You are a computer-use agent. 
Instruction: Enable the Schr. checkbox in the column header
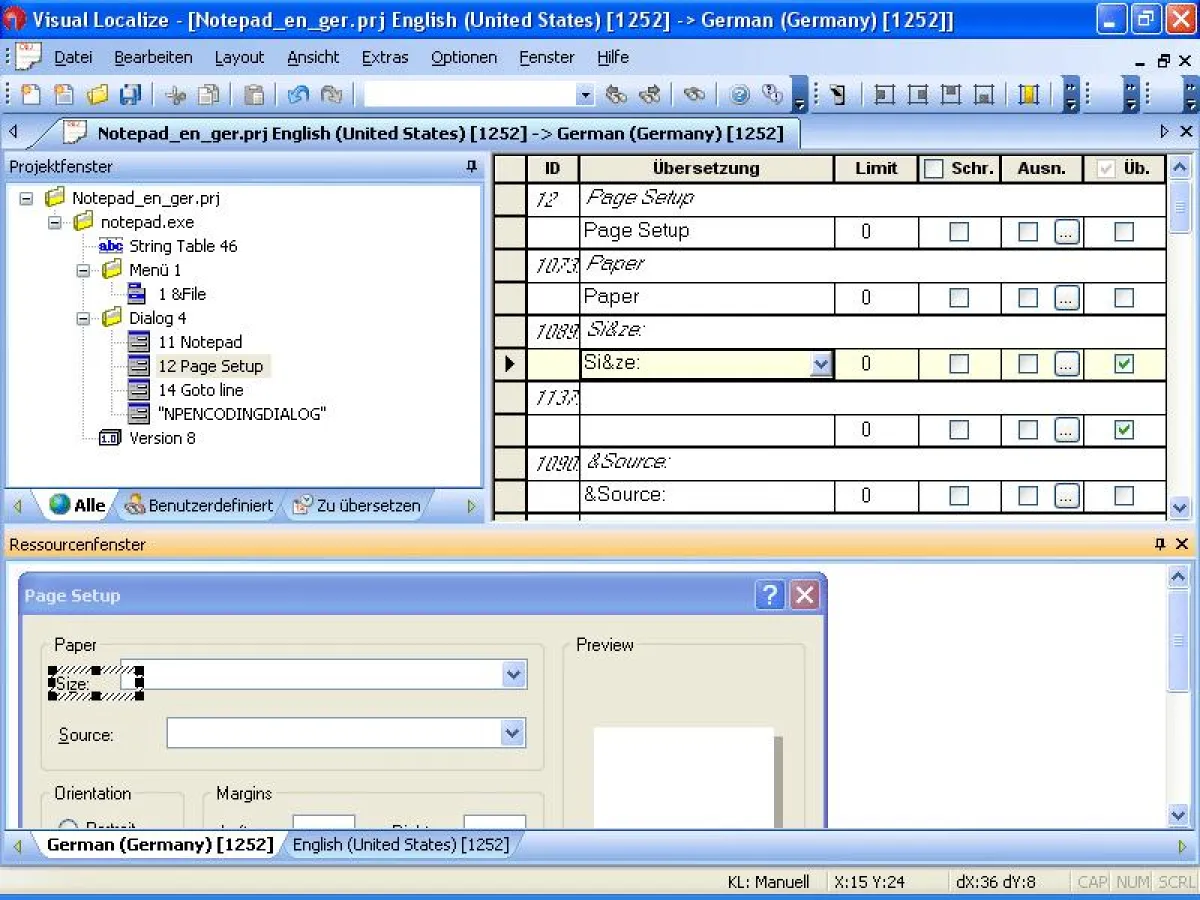934,168
